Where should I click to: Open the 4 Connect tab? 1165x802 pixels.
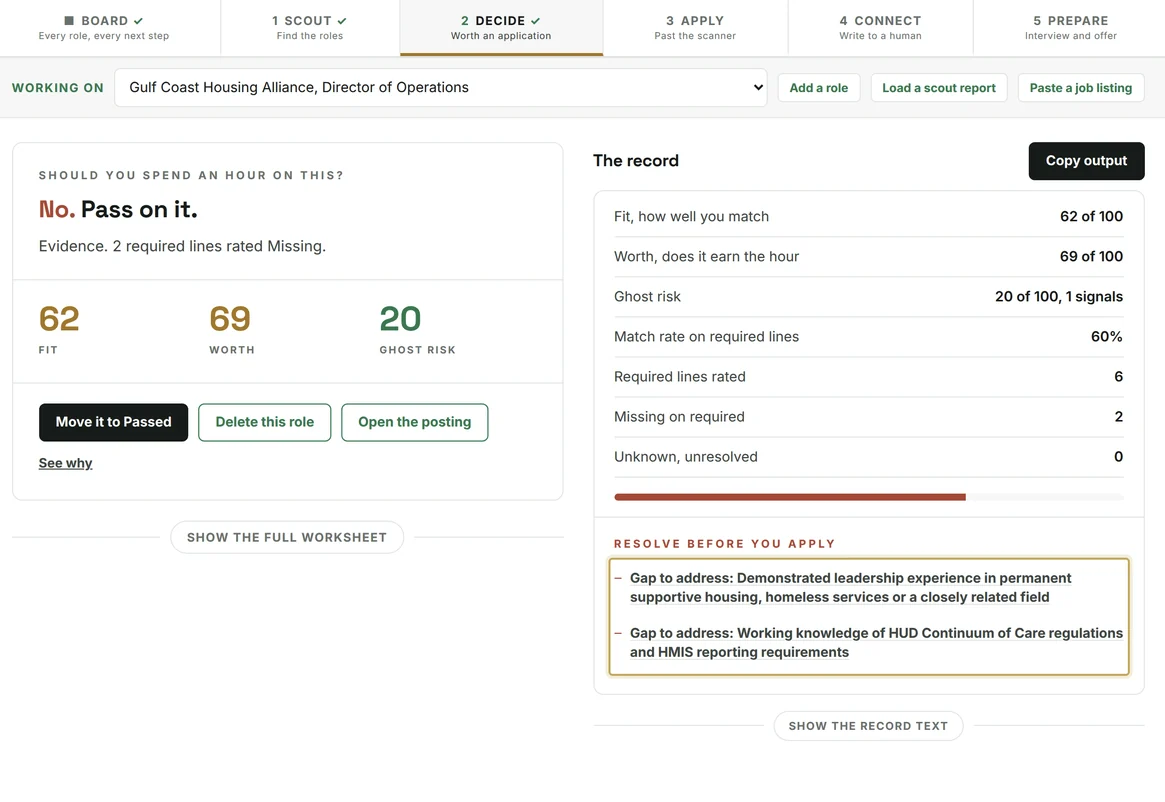(880, 28)
